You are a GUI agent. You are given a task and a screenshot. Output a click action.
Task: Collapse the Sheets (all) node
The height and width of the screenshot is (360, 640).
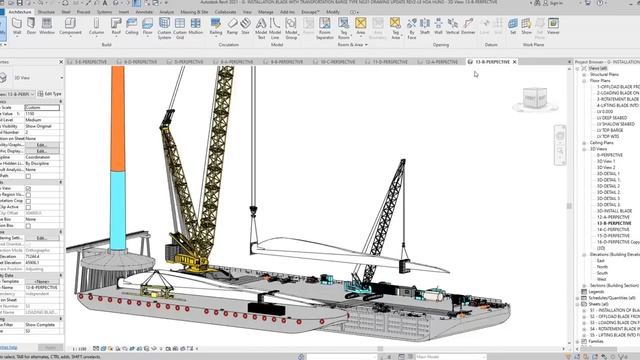coord(578,304)
